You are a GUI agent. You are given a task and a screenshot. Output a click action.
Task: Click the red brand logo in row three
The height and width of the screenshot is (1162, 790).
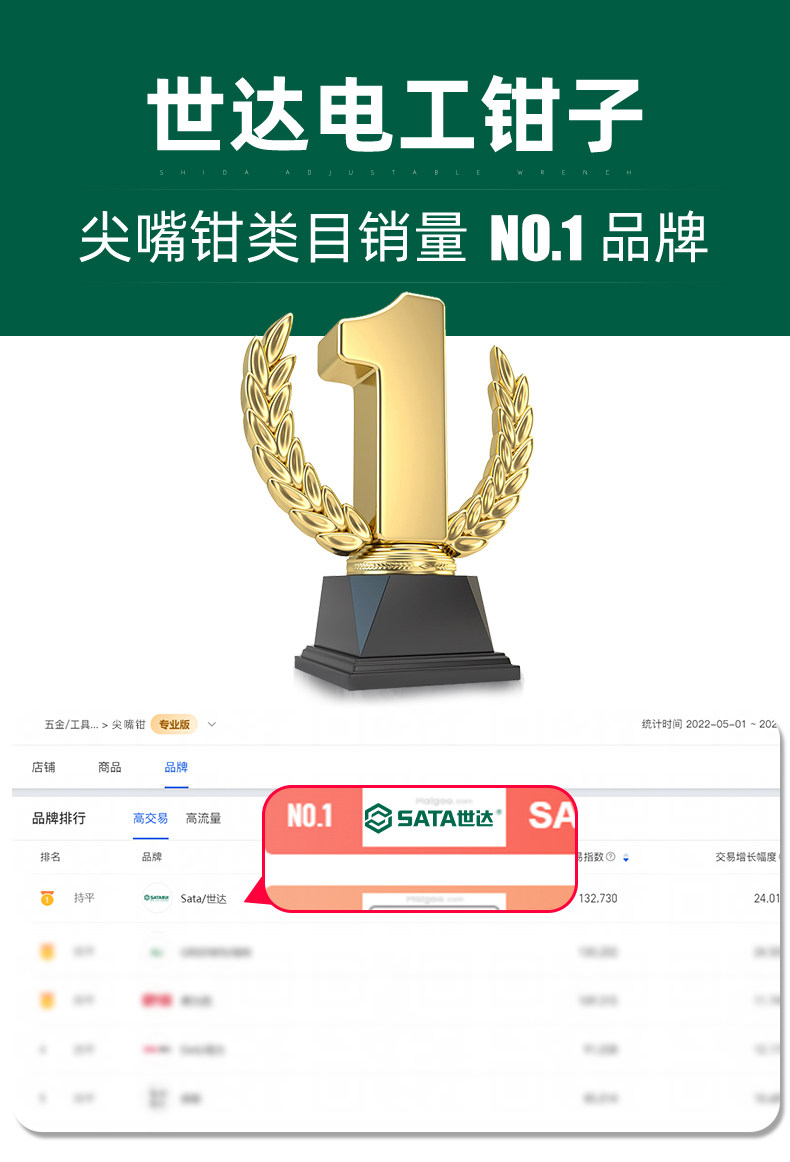[x=156, y=1000]
